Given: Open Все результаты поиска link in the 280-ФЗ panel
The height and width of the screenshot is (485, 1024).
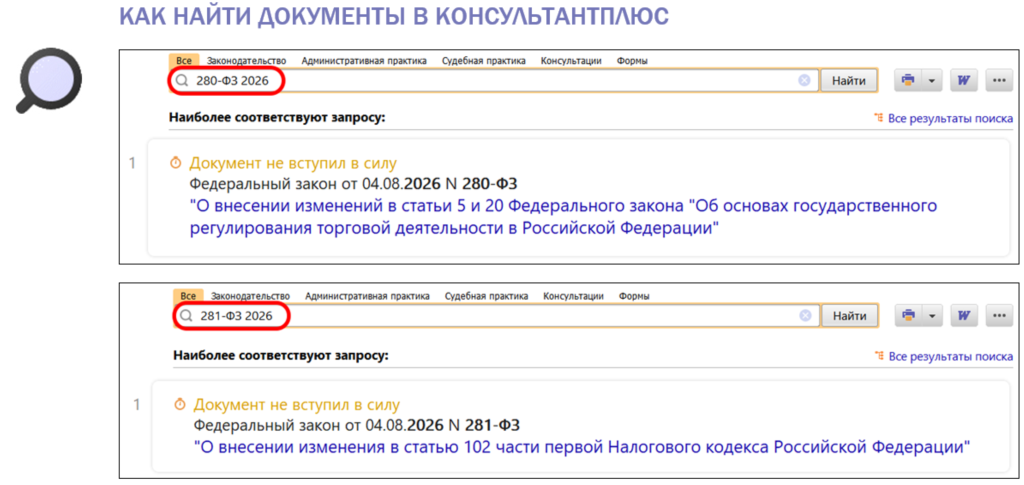Looking at the screenshot, I should 950,119.
